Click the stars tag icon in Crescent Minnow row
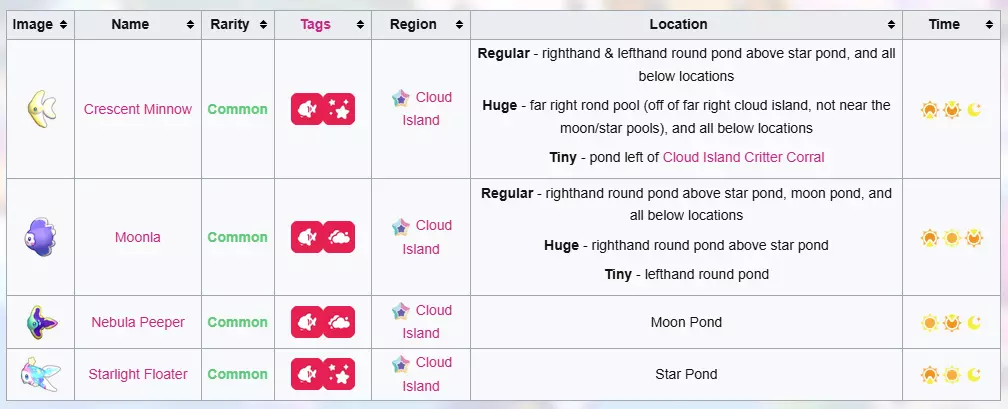Screen dimensions: 1008x409 [x=339, y=109]
